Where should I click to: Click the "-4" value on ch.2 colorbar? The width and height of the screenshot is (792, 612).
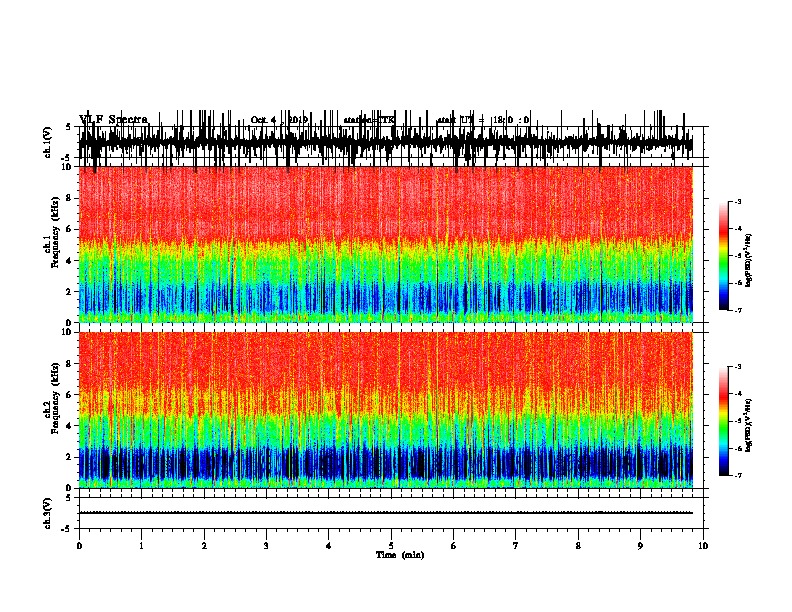click(x=738, y=393)
